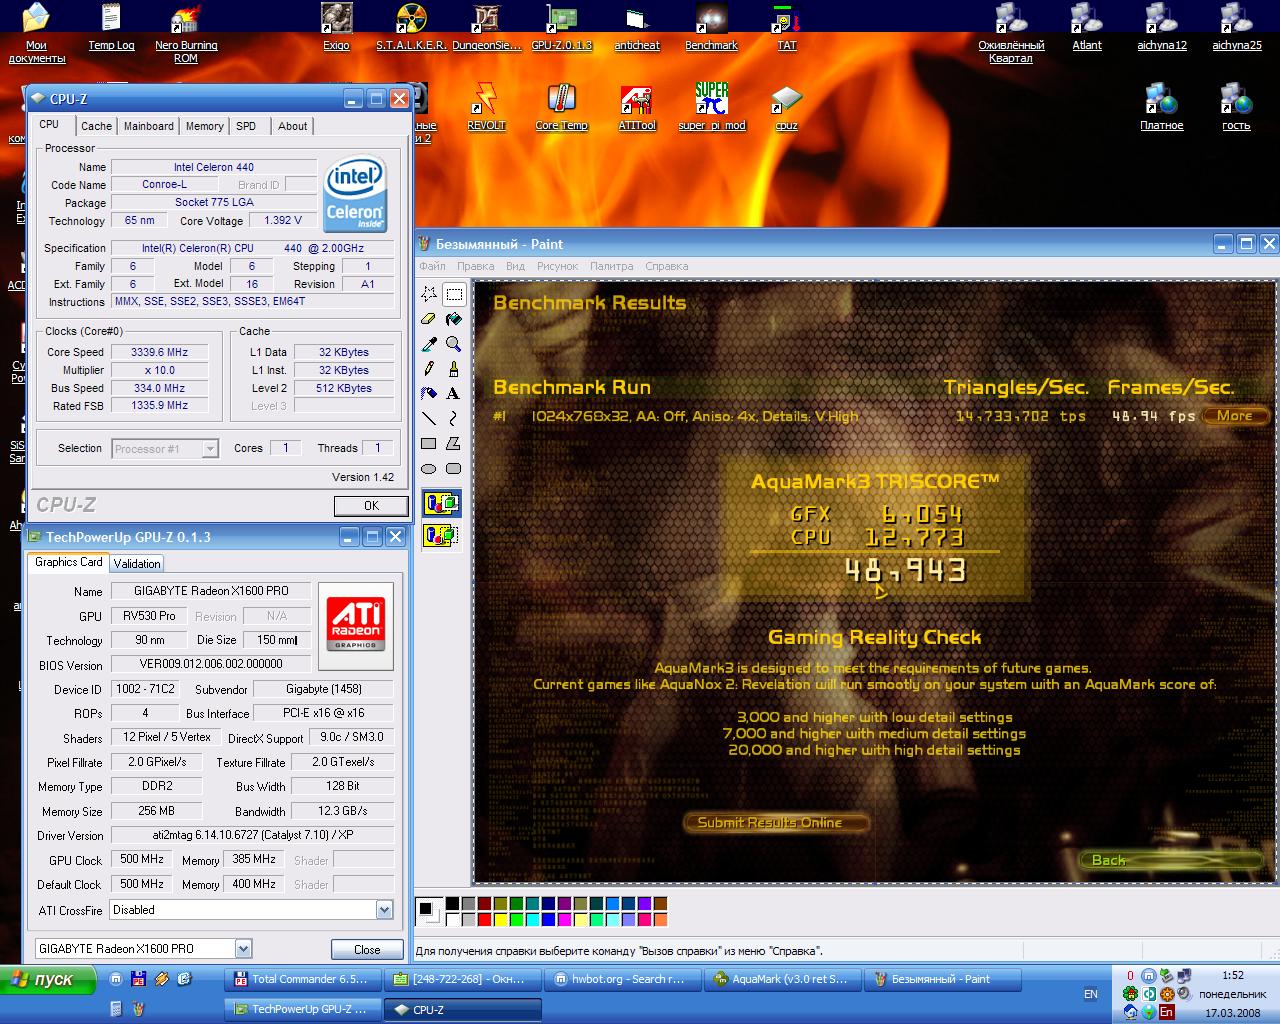Viewport: 1280px width, 1024px height.
Task: Choose the Ellipse shape tool
Action: coord(429,469)
